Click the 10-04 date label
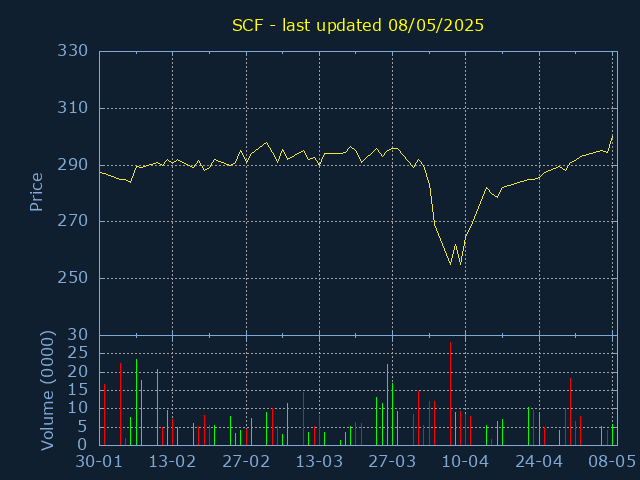Image resolution: width=640 pixels, height=480 pixels. coord(465,462)
